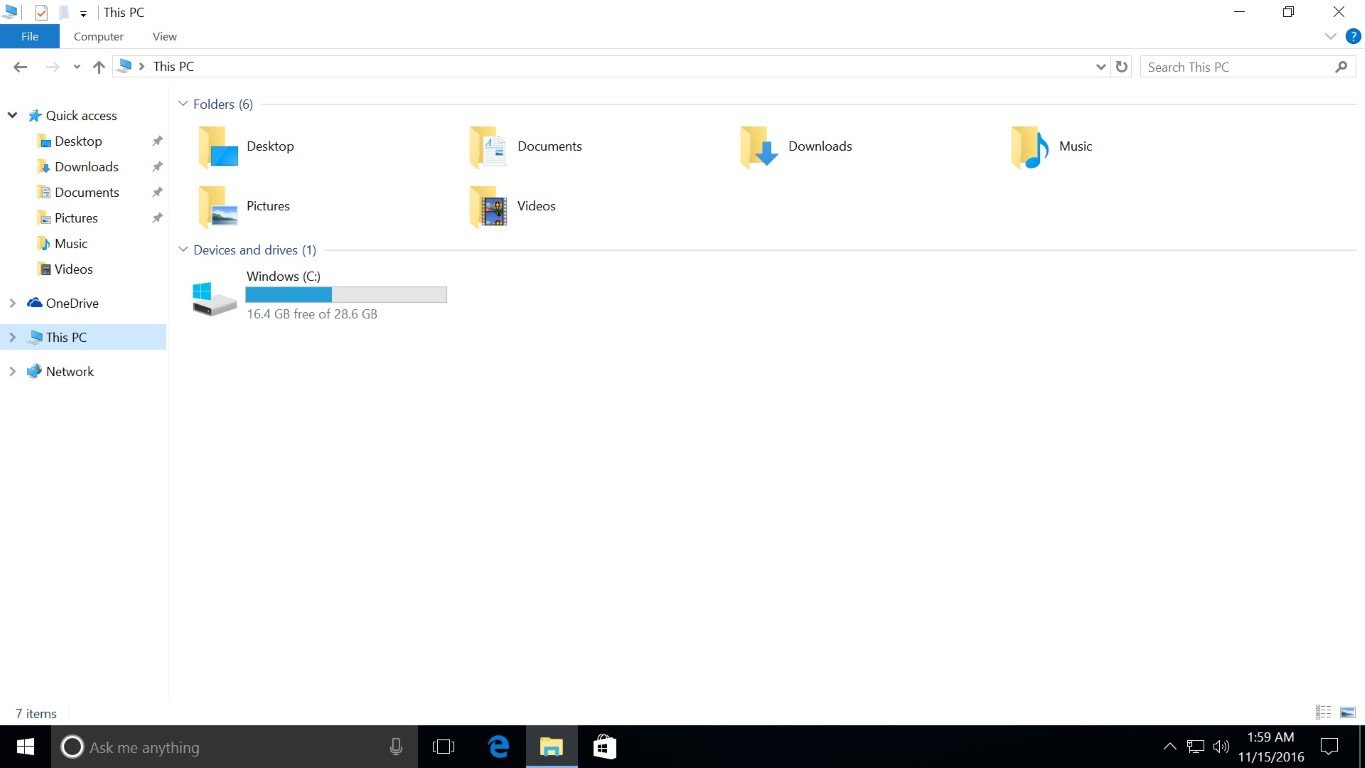Collapse the Folders (6) group

click(183, 104)
